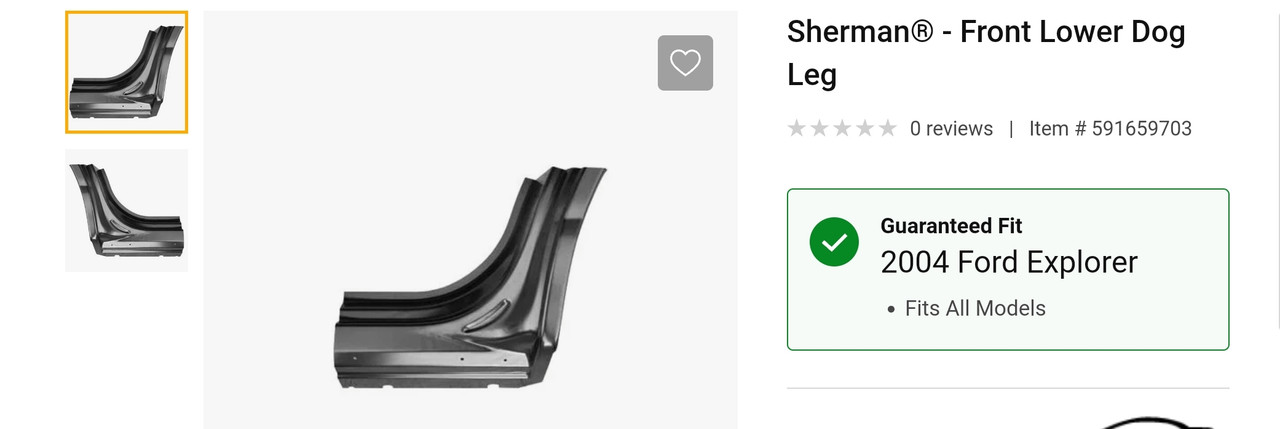Screen dimensions: 1280x429
Task: Click the word Leg in the title
Action: coord(812,75)
